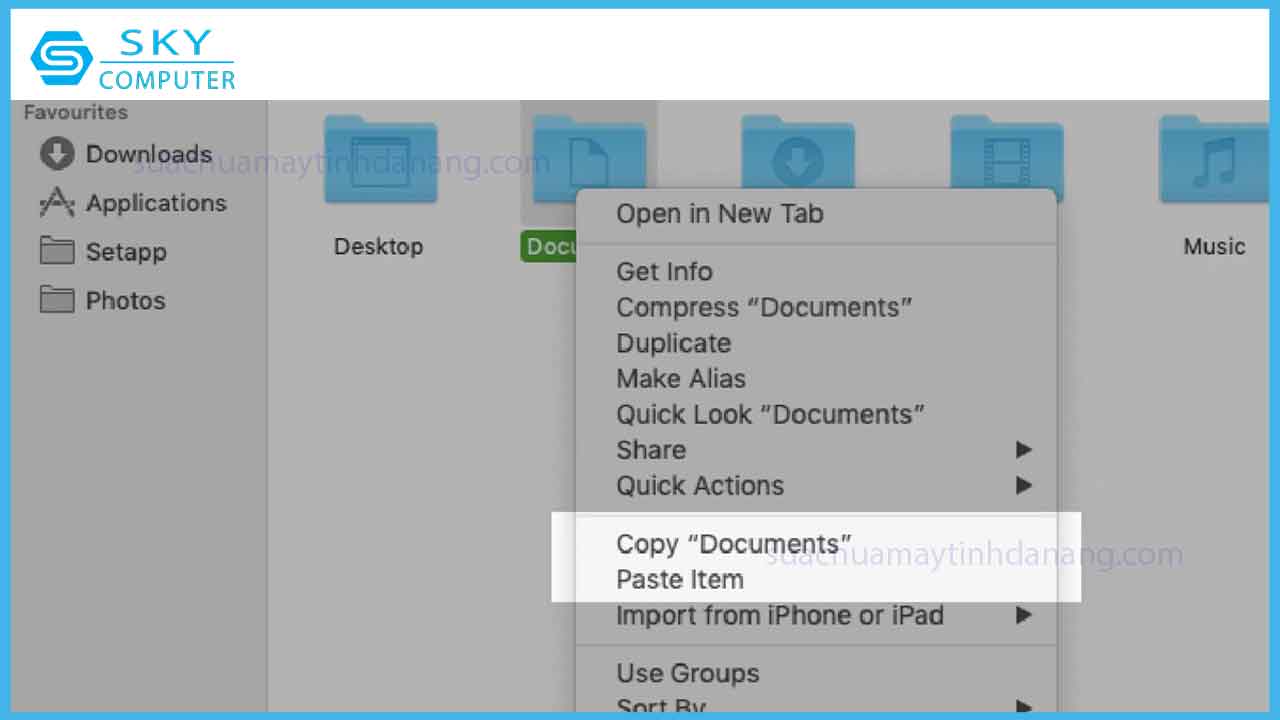Select the Music folder icon
This screenshot has height=720, width=1280.
tap(1215, 158)
